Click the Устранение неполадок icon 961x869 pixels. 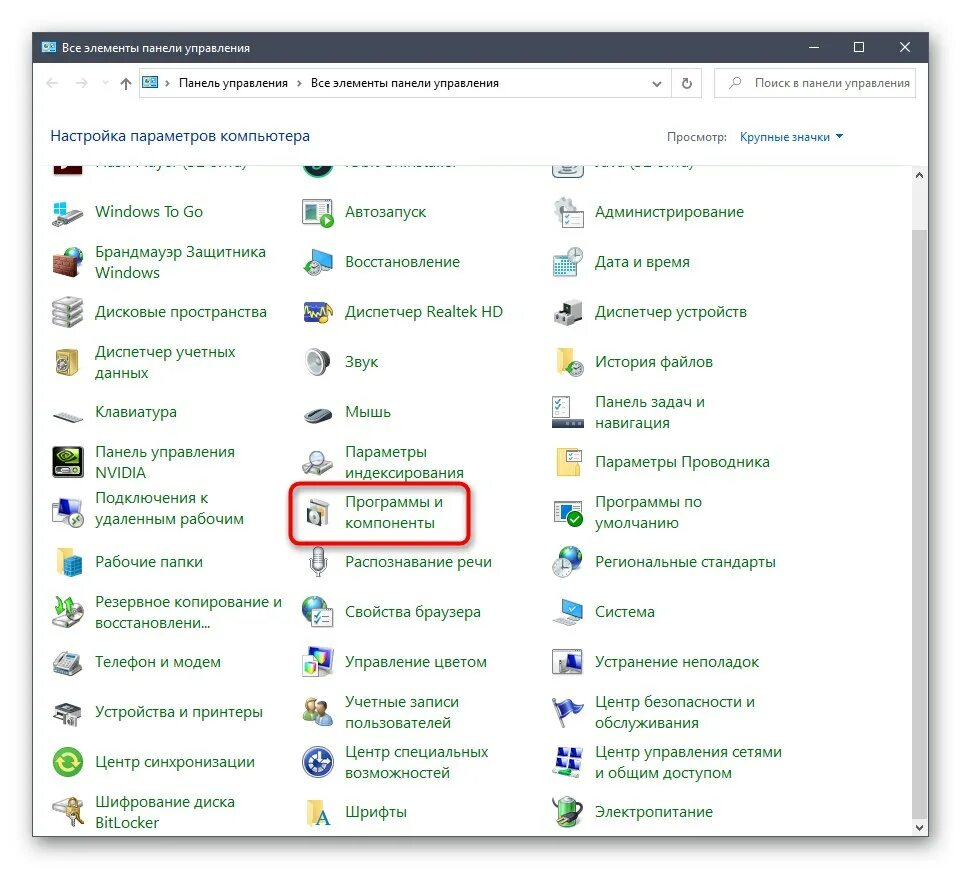(x=568, y=662)
